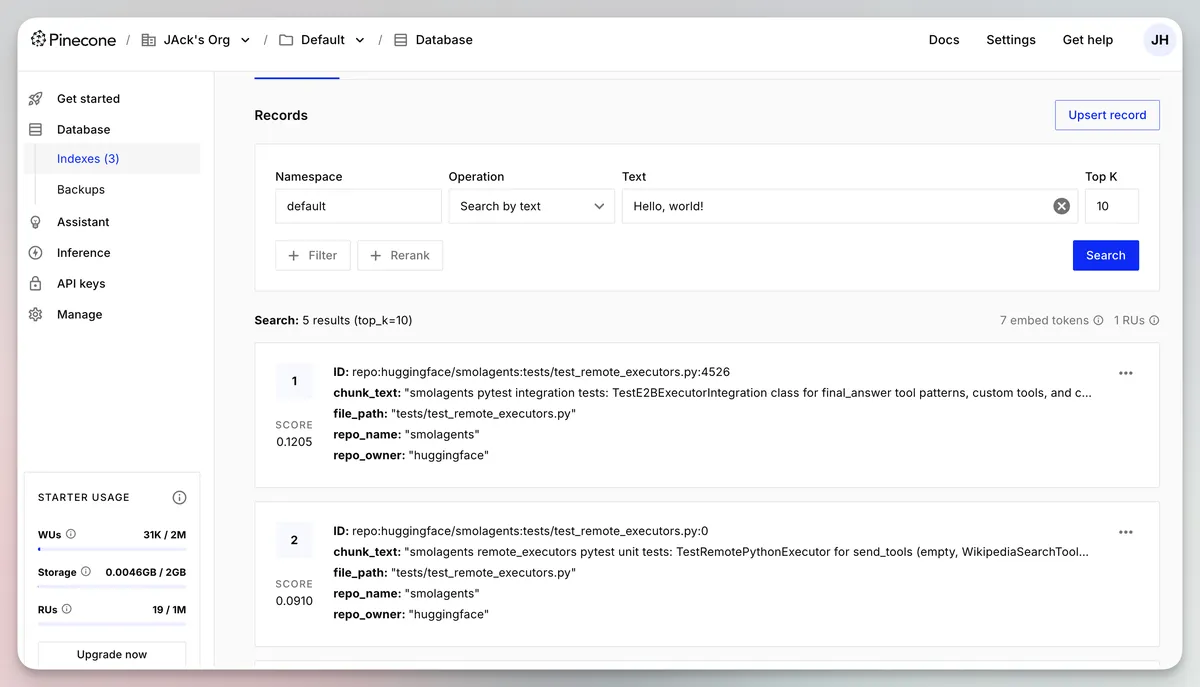Show info for embed tokens
This screenshot has height=687, width=1200.
[1098, 321]
